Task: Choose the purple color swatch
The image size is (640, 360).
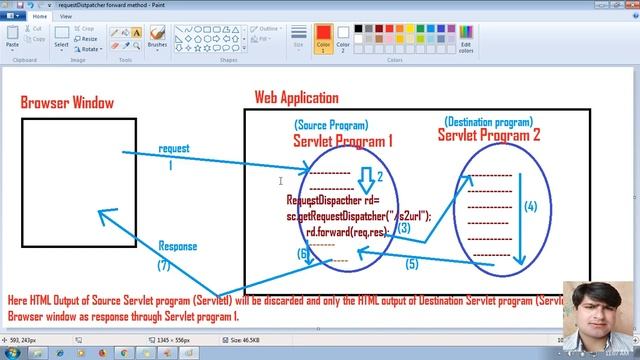Action: pos(451,28)
